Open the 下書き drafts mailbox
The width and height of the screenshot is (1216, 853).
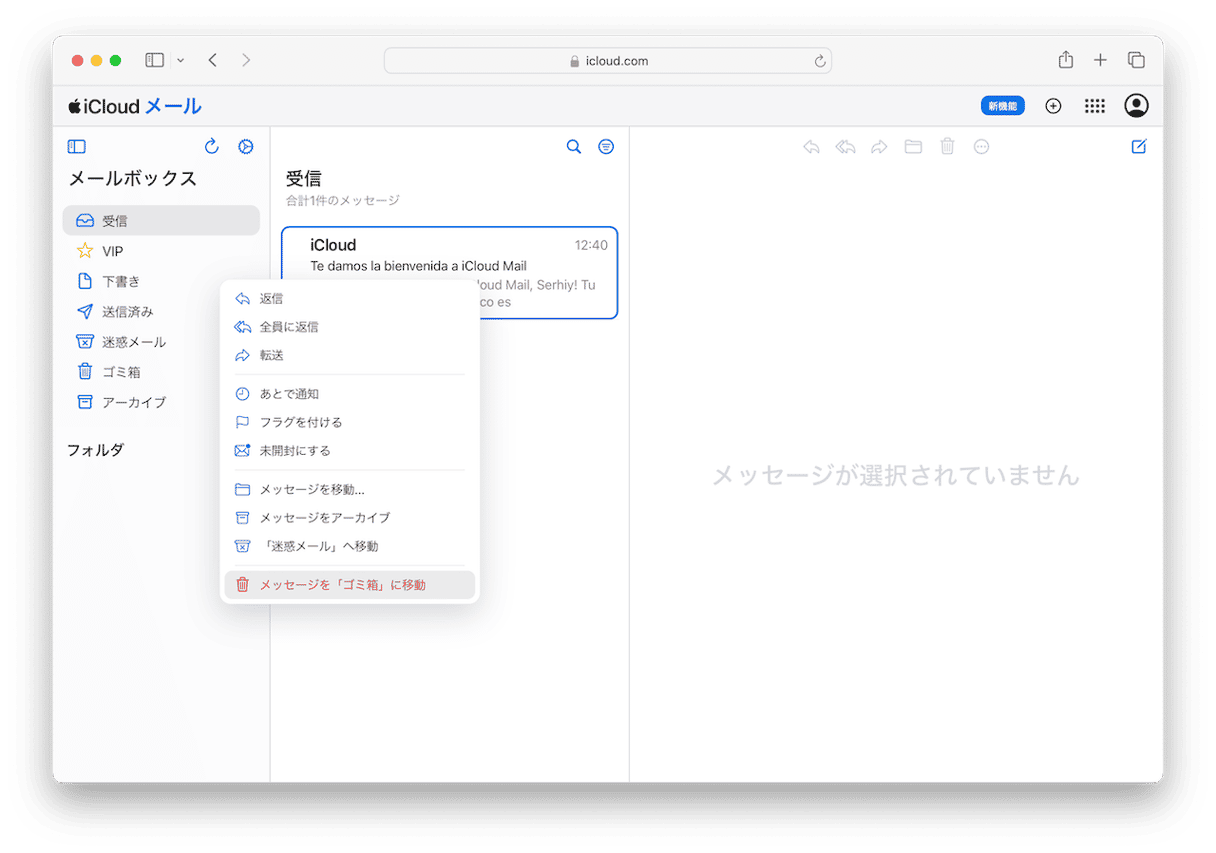click(x=161, y=281)
